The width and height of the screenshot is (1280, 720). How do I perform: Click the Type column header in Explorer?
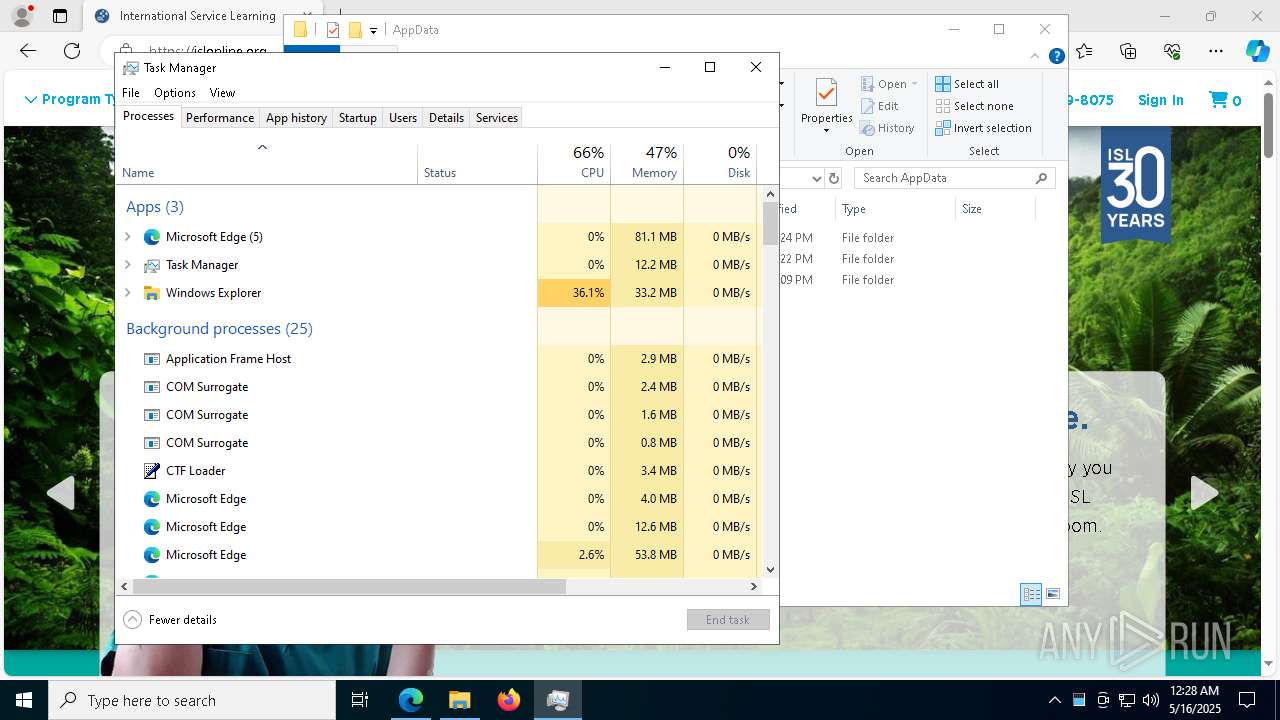(x=895, y=209)
